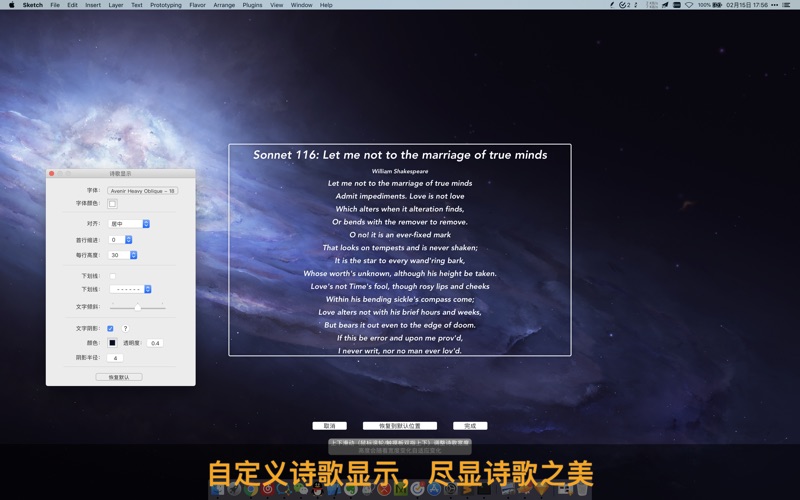Open the line height dropdown showing 30
The width and height of the screenshot is (800, 500).
tap(122, 255)
